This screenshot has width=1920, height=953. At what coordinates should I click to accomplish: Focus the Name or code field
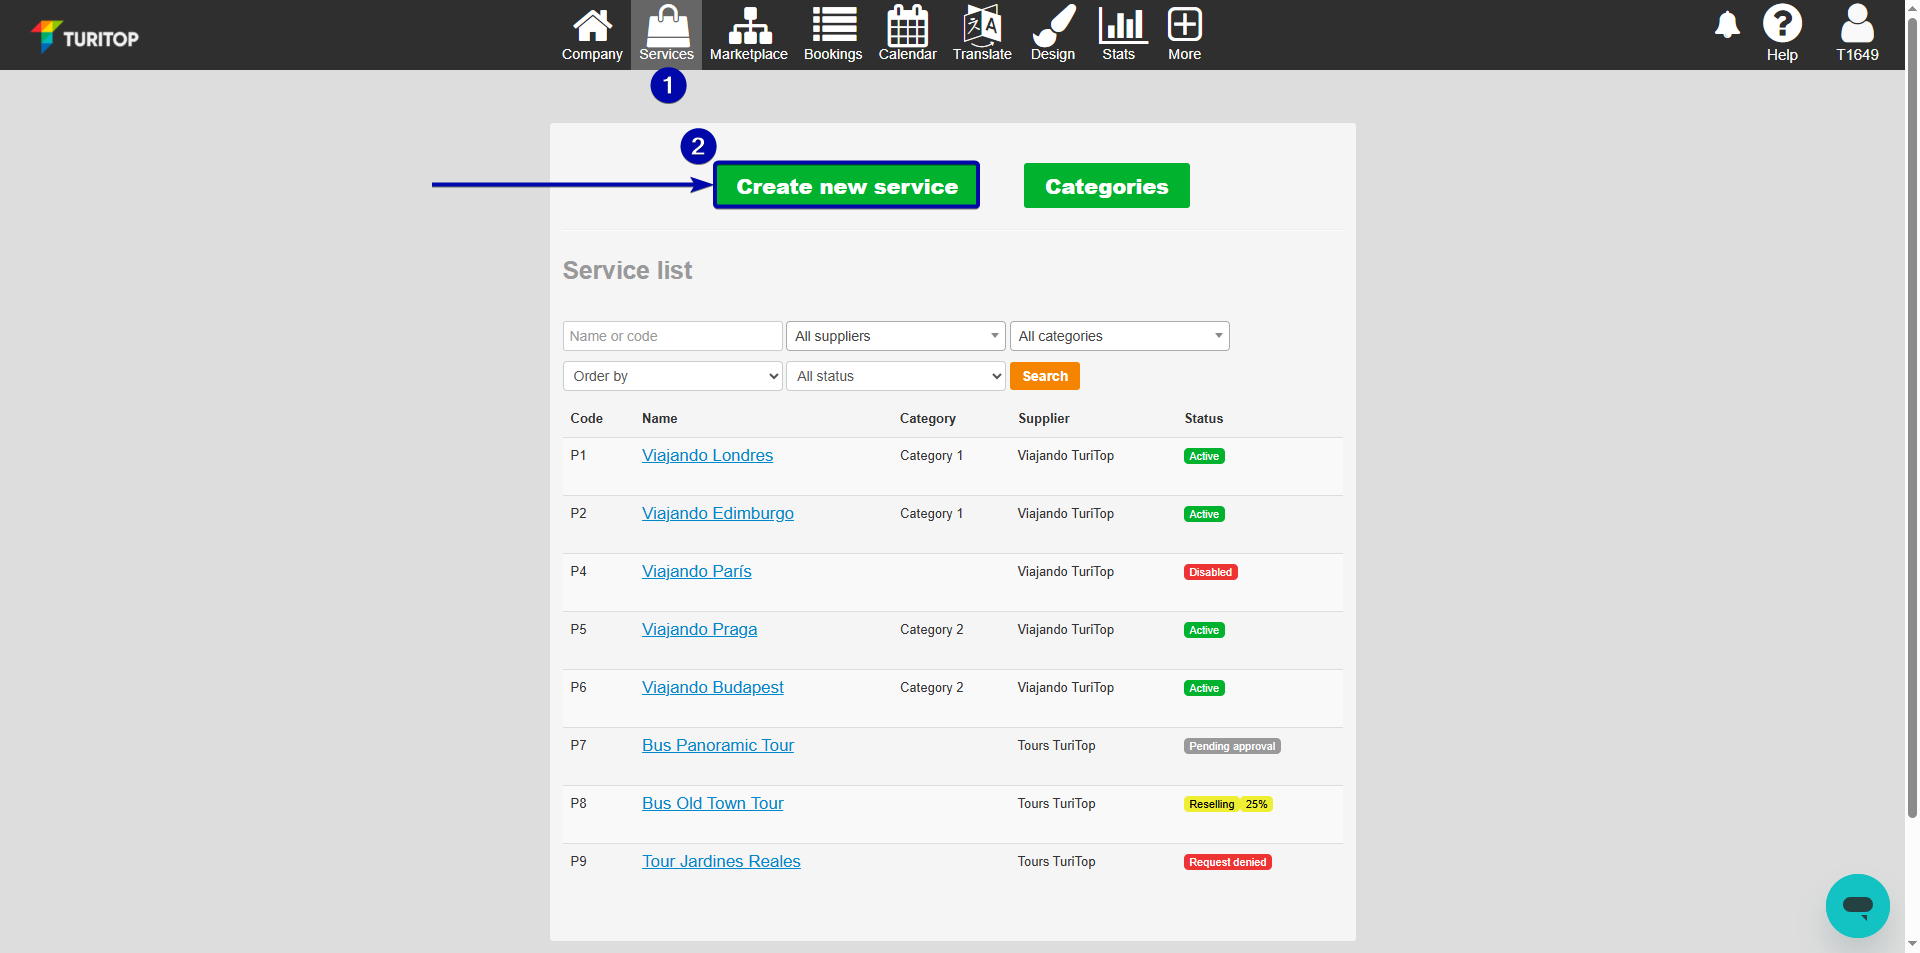[x=672, y=336]
